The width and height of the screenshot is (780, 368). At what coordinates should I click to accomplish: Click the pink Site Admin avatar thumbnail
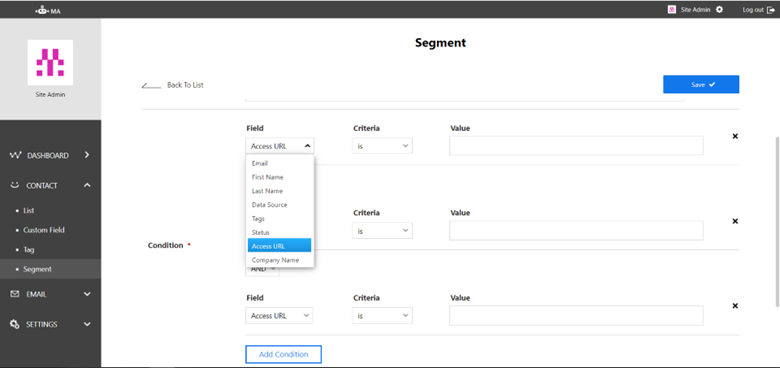coord(672,9)
